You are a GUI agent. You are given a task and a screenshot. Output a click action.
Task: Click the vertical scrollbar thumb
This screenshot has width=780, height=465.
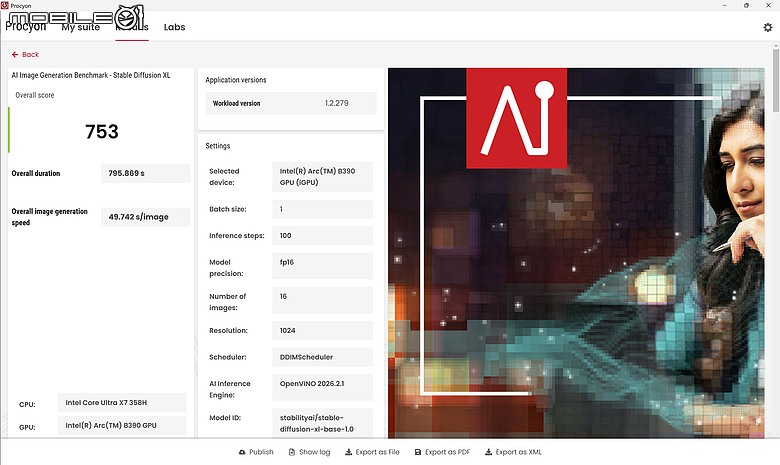[x=776, y=80]
